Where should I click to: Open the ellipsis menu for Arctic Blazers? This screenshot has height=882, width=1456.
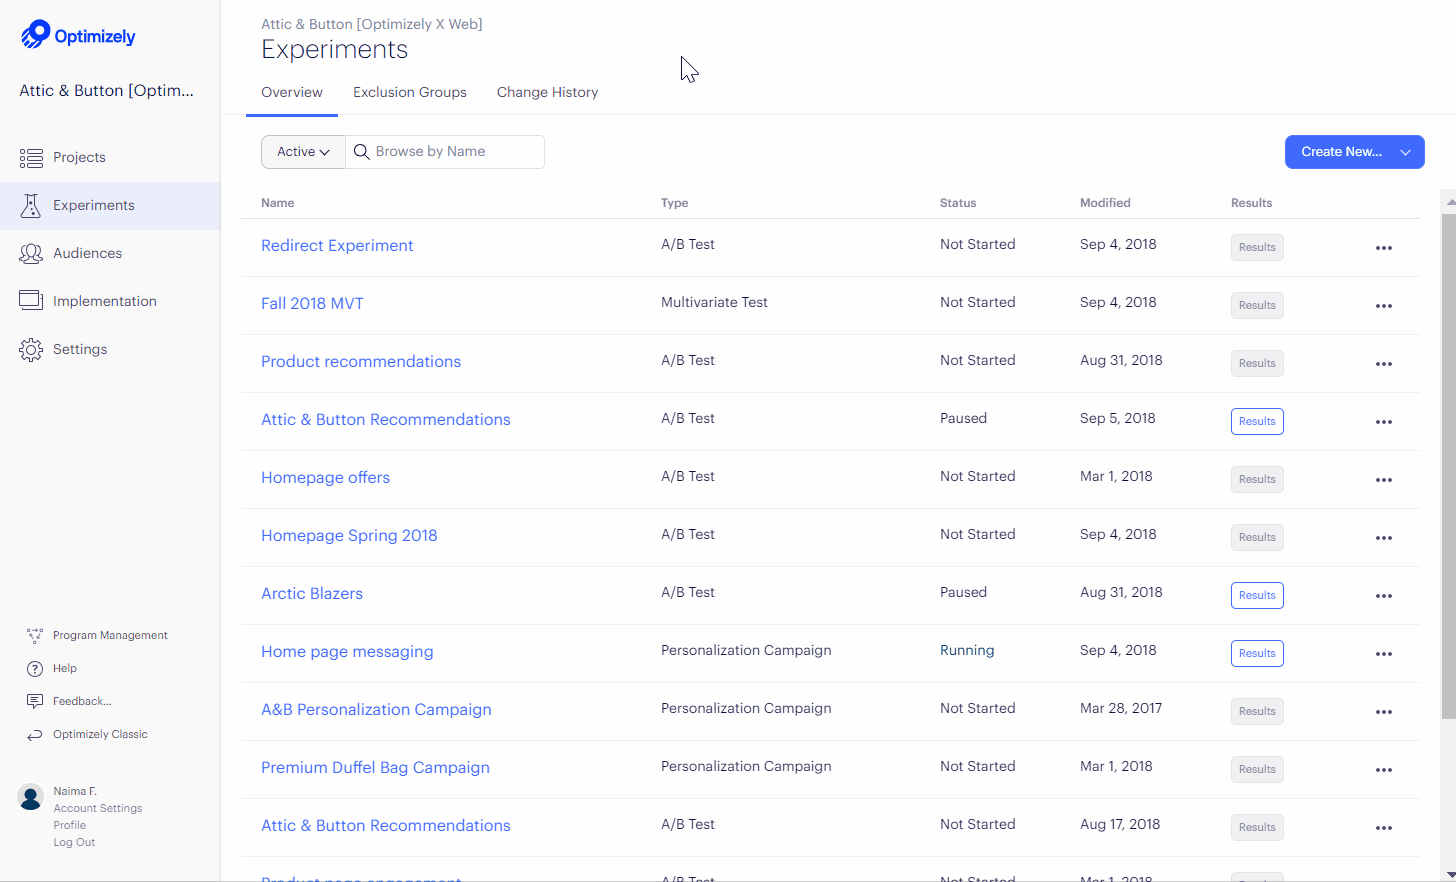[1384, 595]
